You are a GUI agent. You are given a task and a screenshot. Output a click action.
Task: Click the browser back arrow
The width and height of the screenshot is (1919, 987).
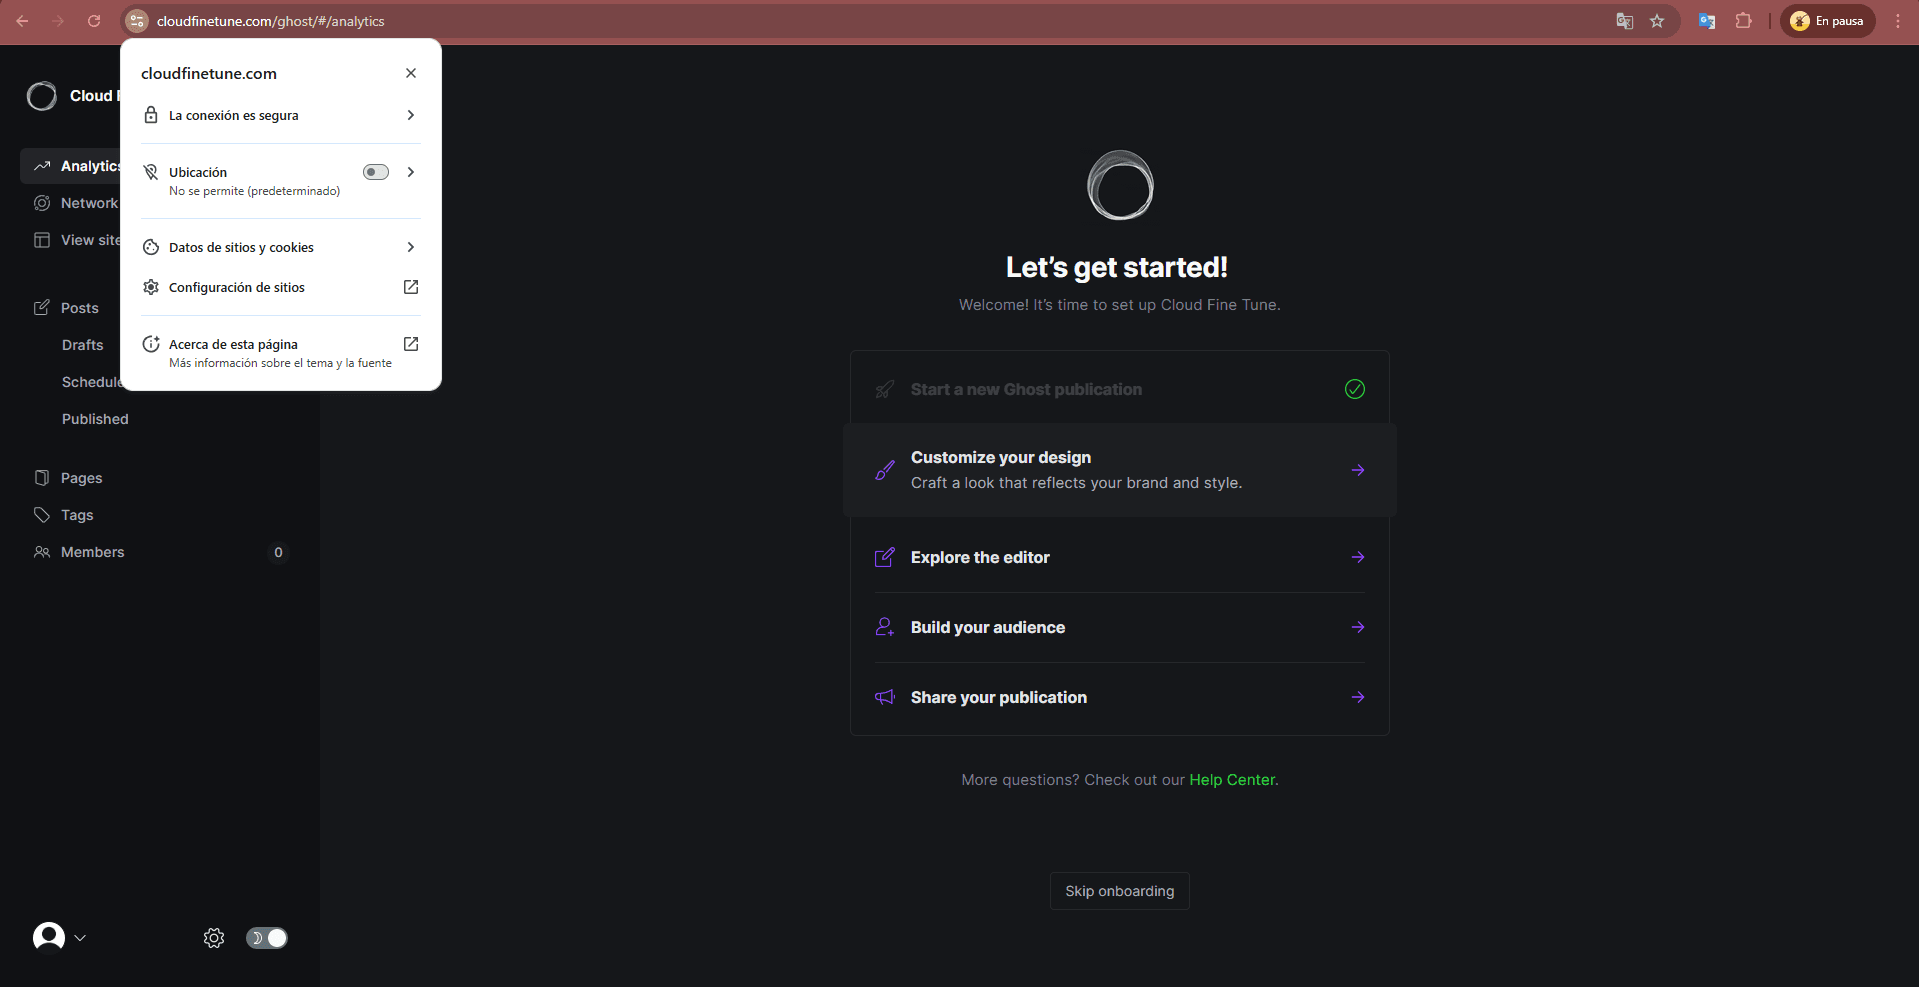pyautogui.click(x=22, y=21)
